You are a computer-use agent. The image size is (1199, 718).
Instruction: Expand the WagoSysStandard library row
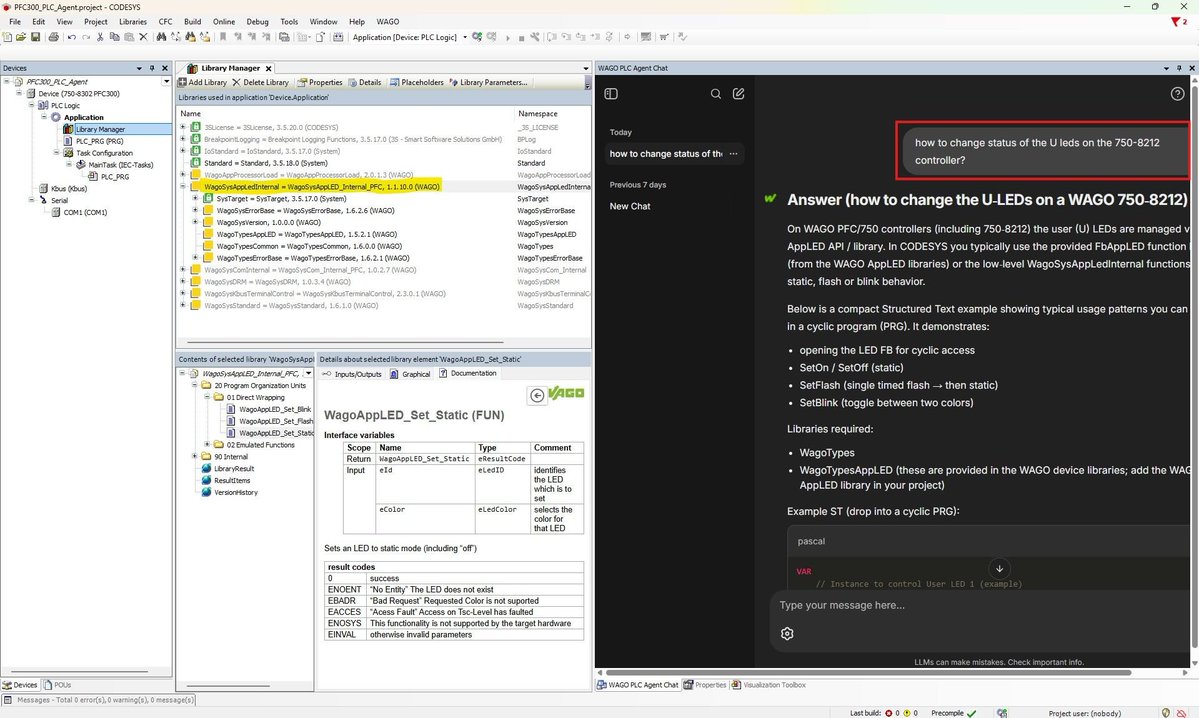[x=183, y=305]
